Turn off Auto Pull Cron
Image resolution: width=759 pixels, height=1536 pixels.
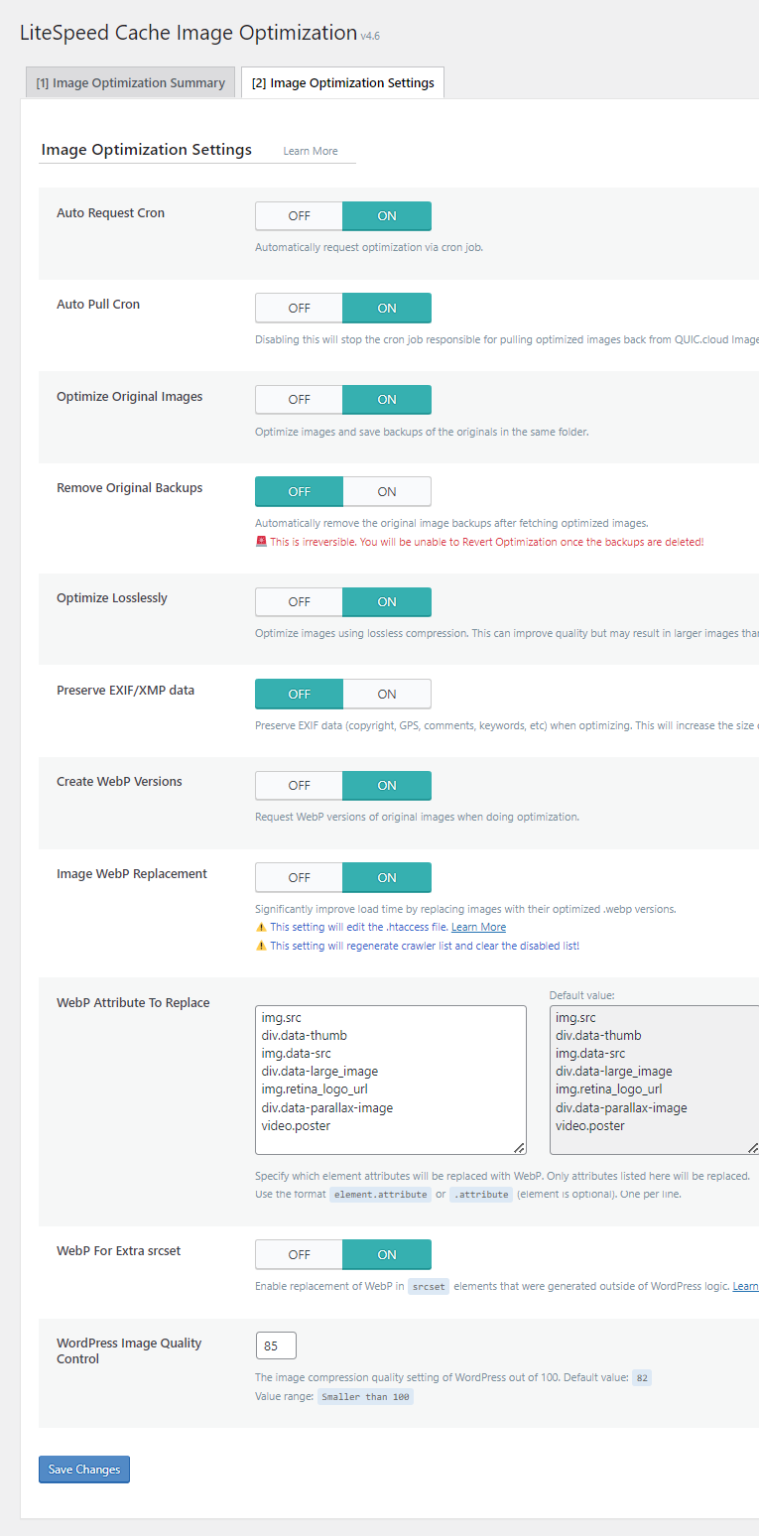point(298,307)
